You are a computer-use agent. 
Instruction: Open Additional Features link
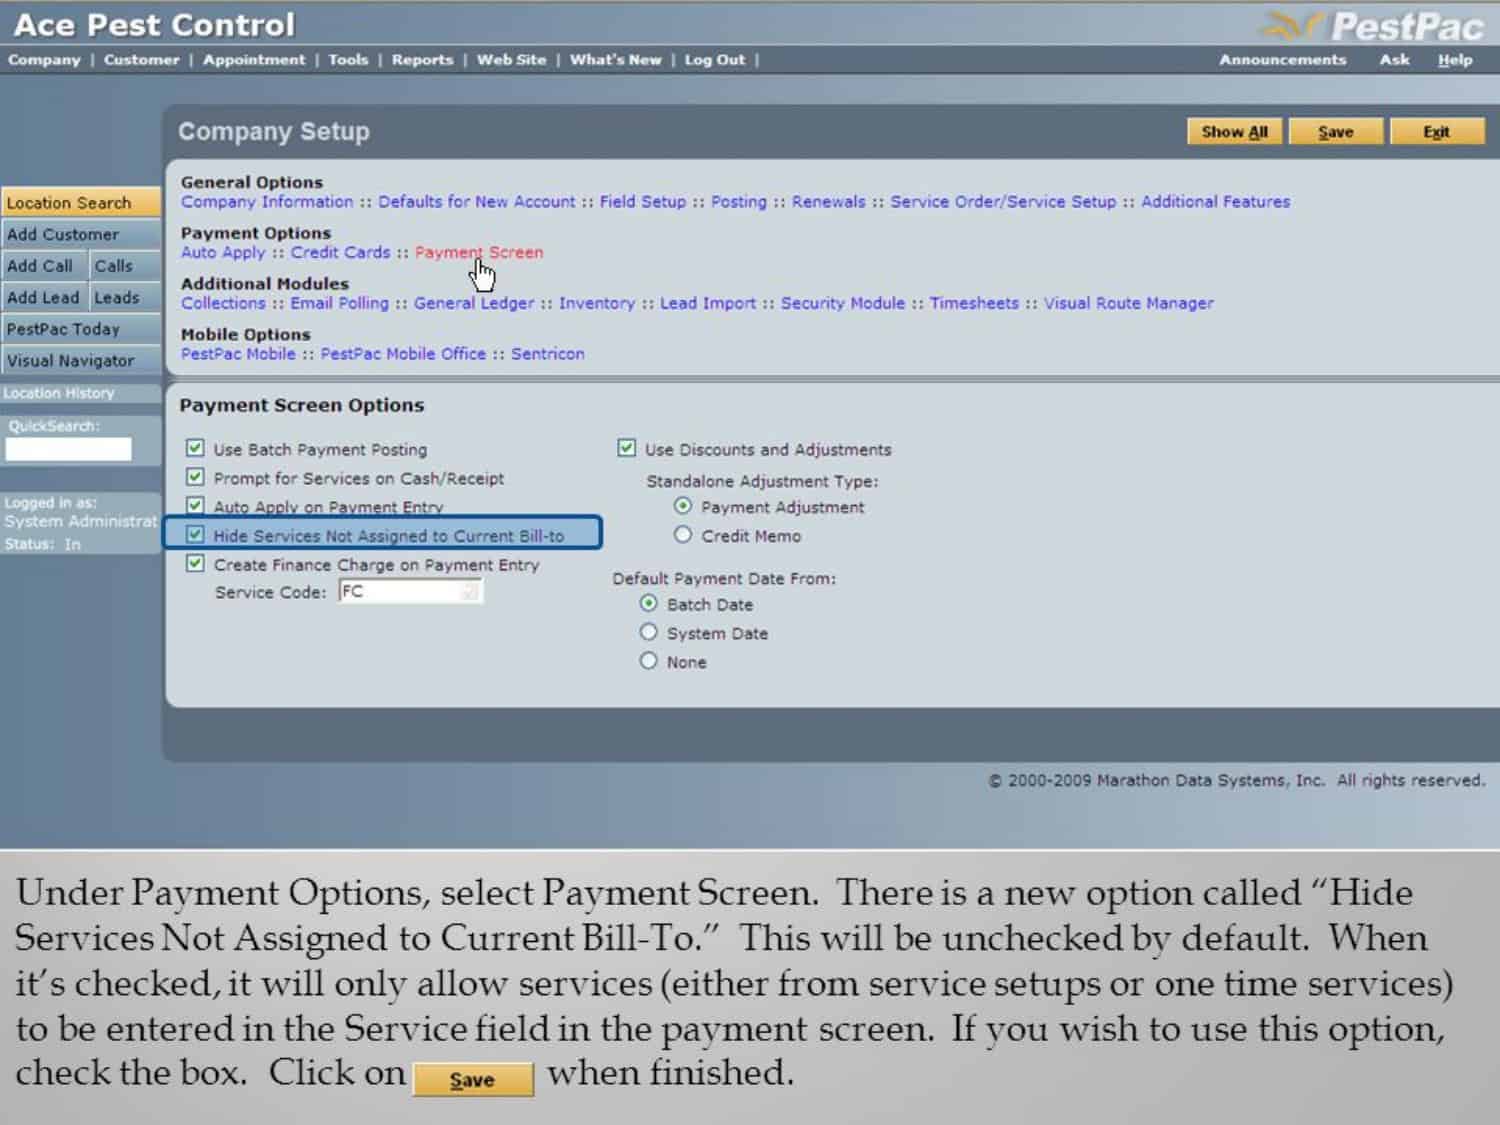(x=1215, y=202)
